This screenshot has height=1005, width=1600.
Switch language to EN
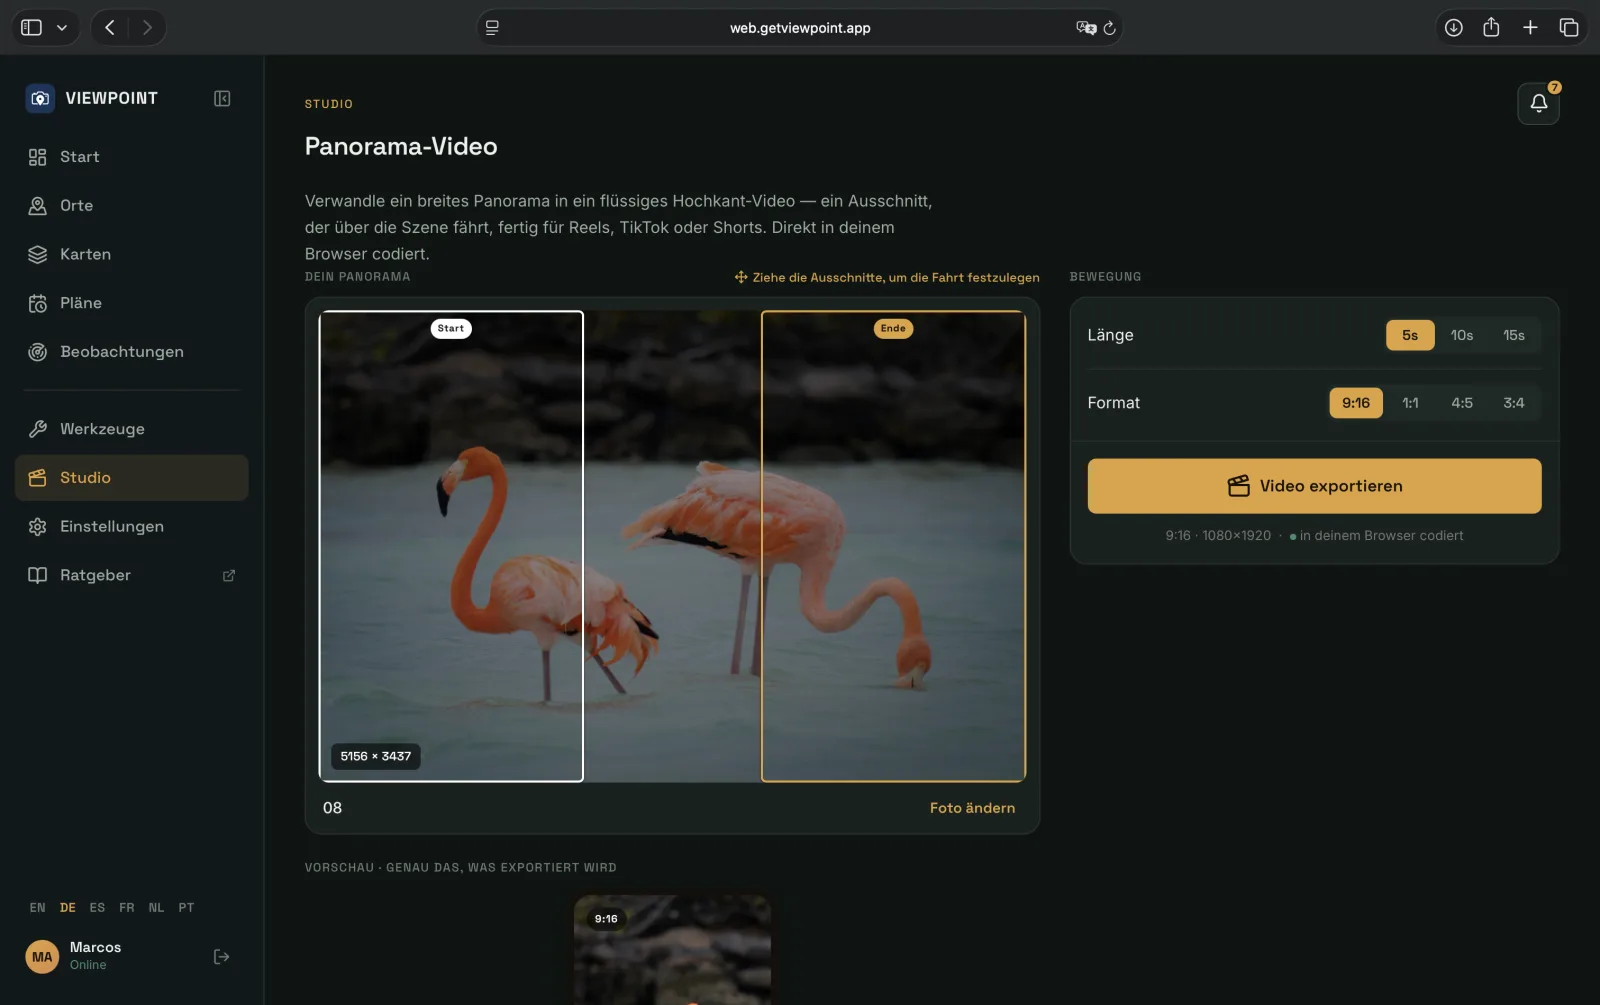(x=37, y=908)
